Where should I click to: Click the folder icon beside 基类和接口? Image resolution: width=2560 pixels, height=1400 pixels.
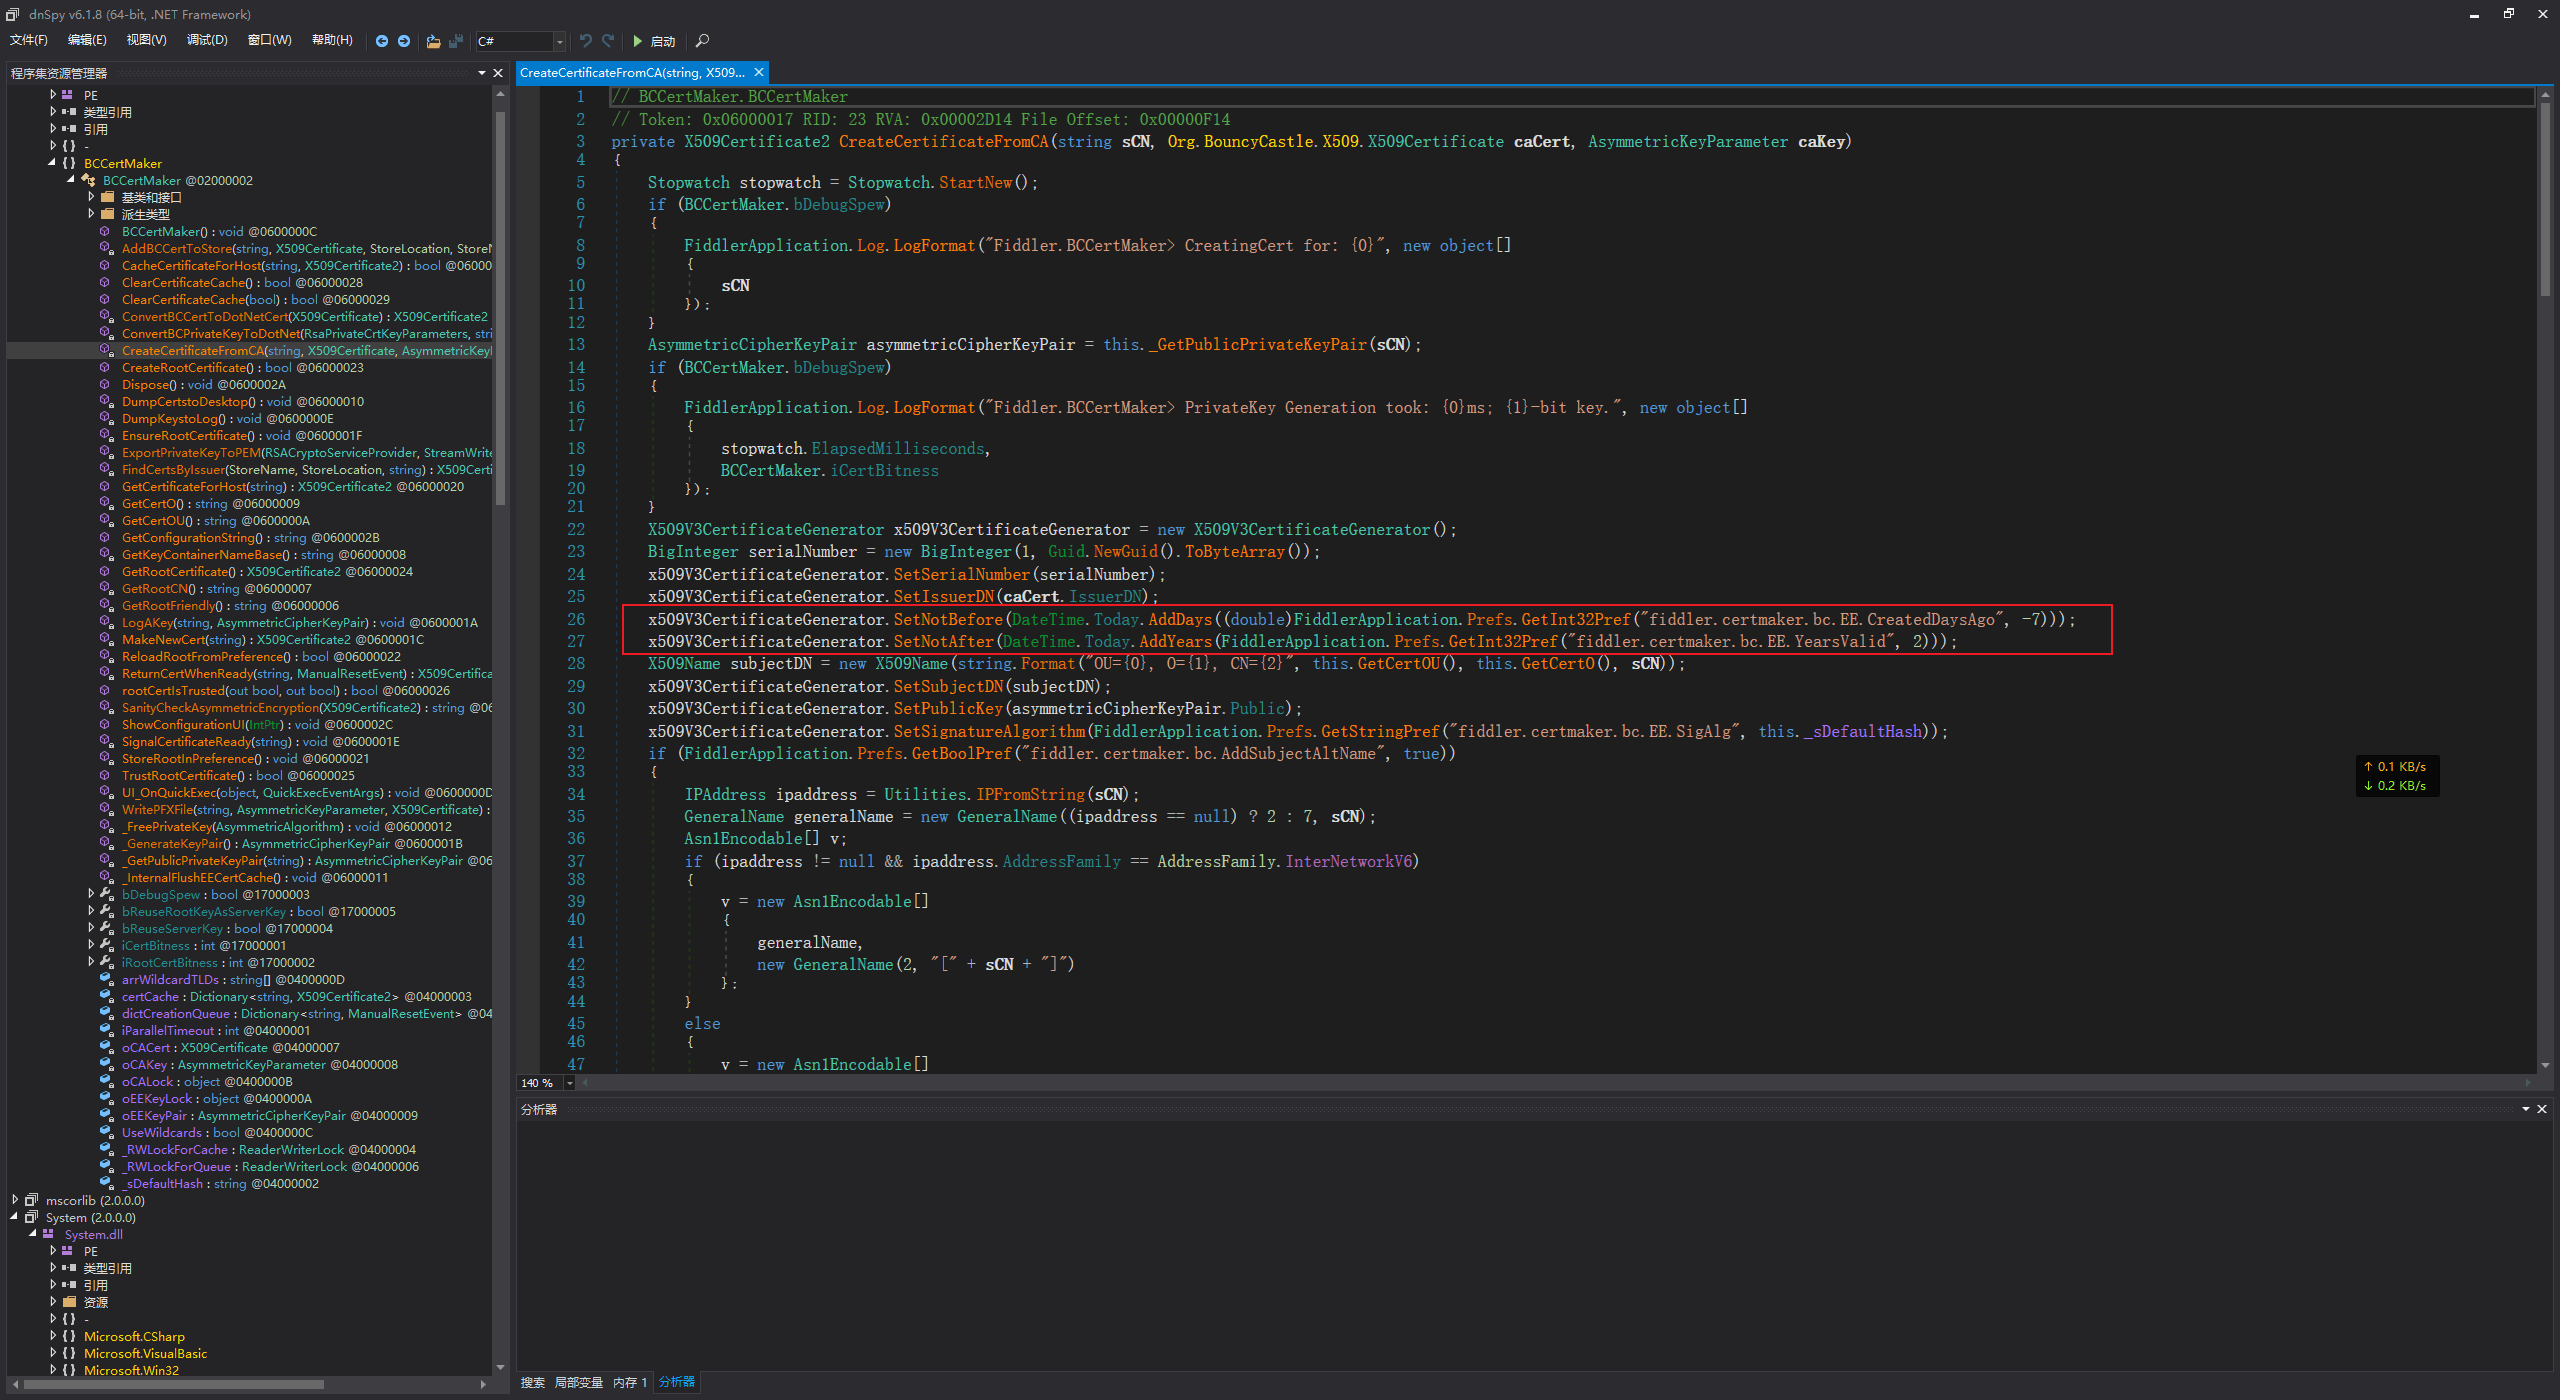tap(107, 197)
